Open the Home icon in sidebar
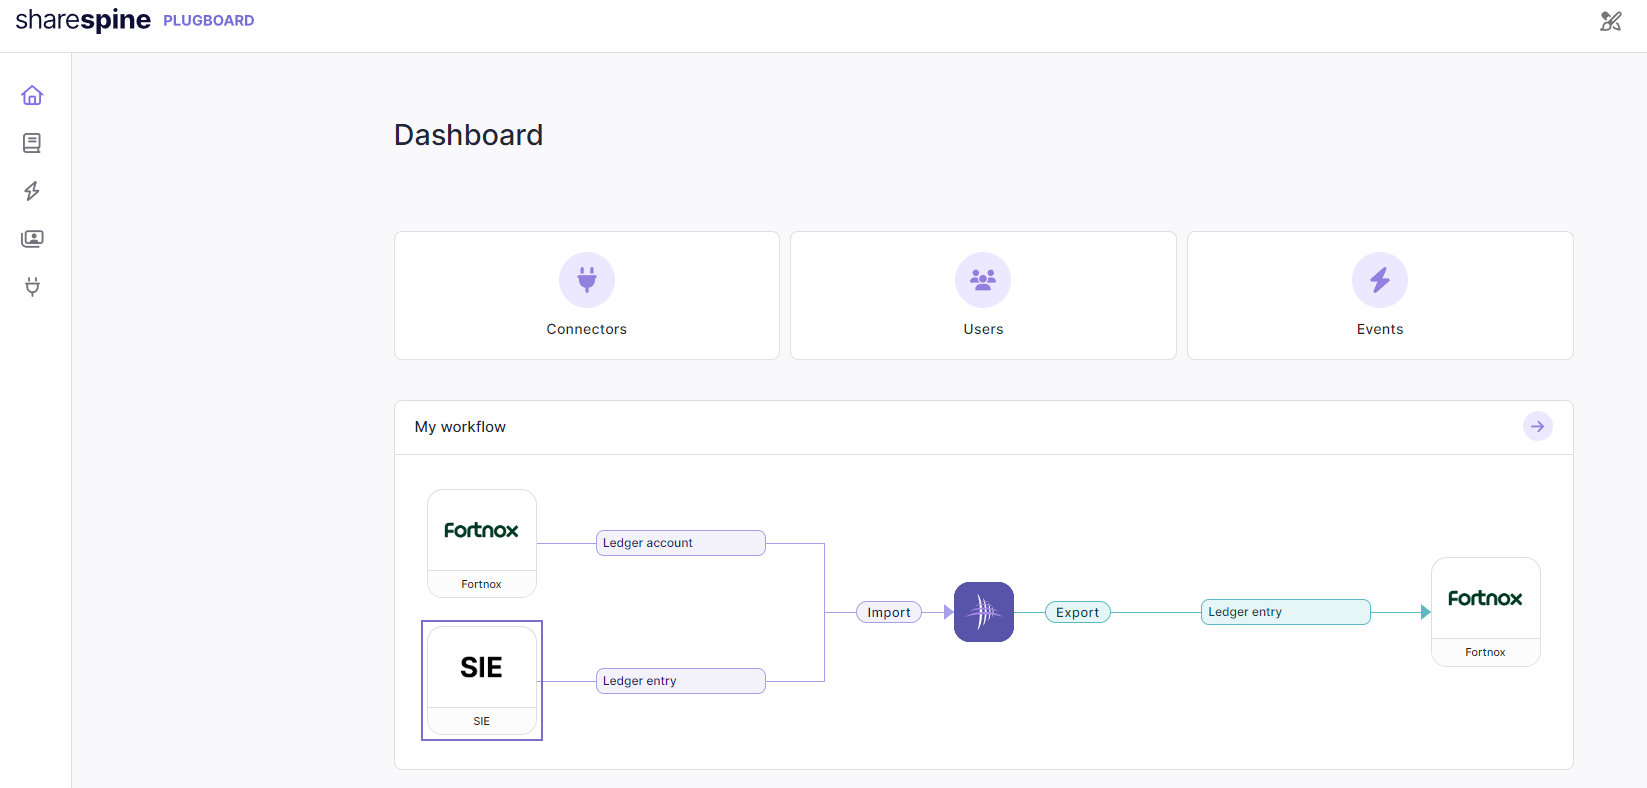The height and width of the screenshot is (788, 1647). pos(32,95)
